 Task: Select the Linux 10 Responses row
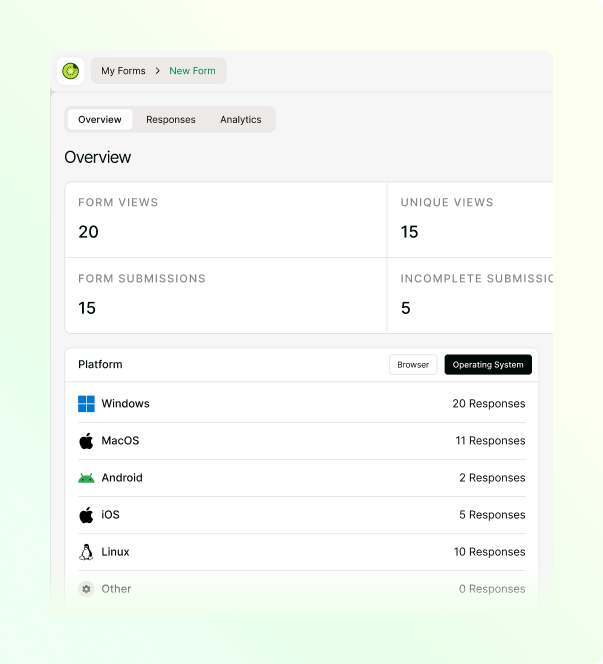tap(302, 552)
